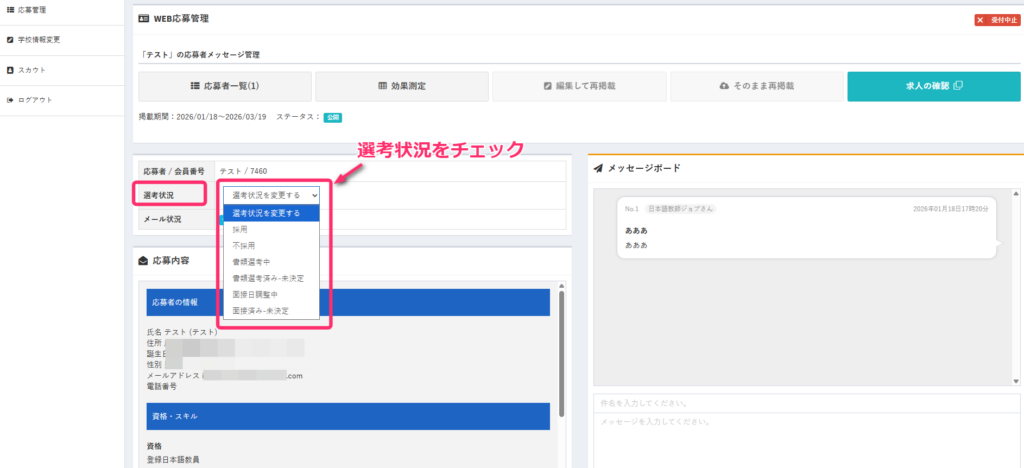Choose 不採用 in the selection dropdown
Image resolution: width=1024 pixels, height=468 pixels.
coord(244,245)
